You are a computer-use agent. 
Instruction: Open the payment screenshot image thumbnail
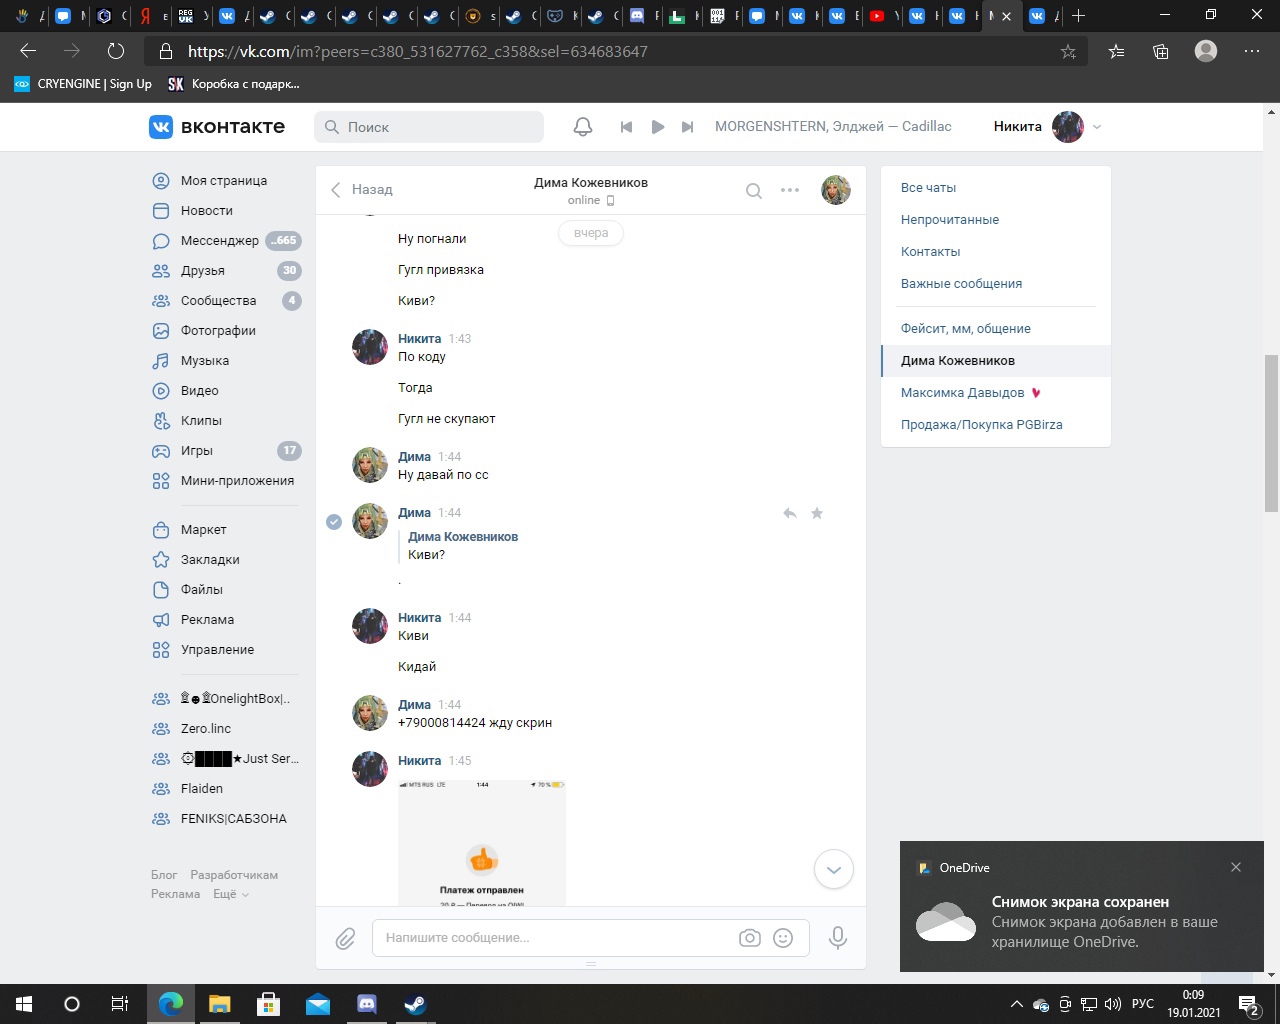pos(482,842)
